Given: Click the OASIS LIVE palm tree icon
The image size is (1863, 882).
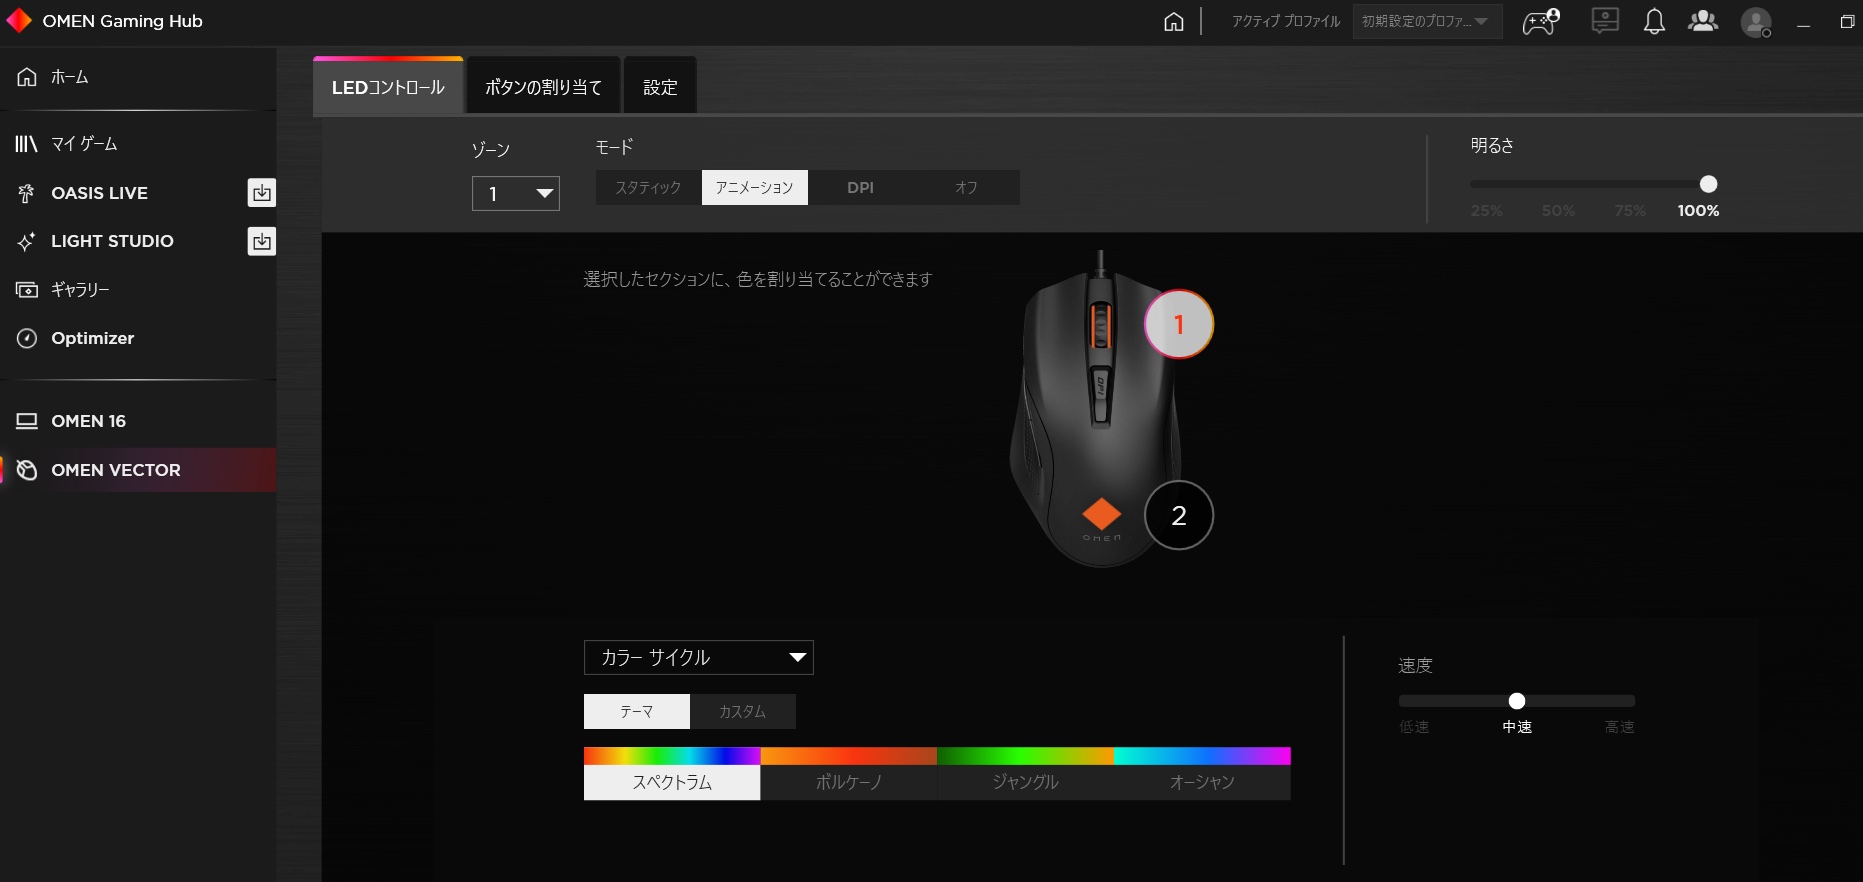Looking at the screenshot, I should 26,193.
